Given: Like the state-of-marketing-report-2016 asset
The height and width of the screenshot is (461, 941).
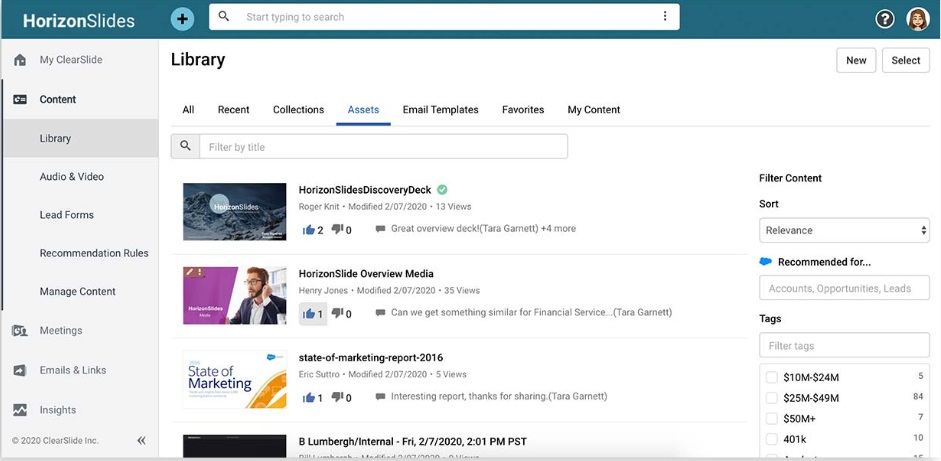Looking at the screenshot, I should pos(308,397).
